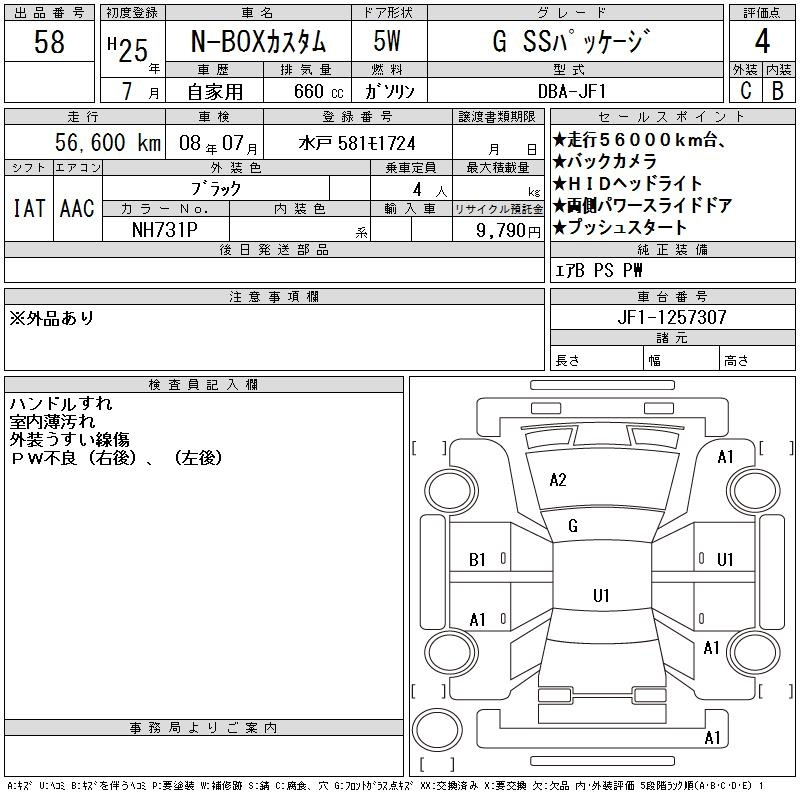Image resolution: width=800 pixels, height=800 pixels.
Task: Select the exterior color ブラック
Action: (x=216, y=189)
